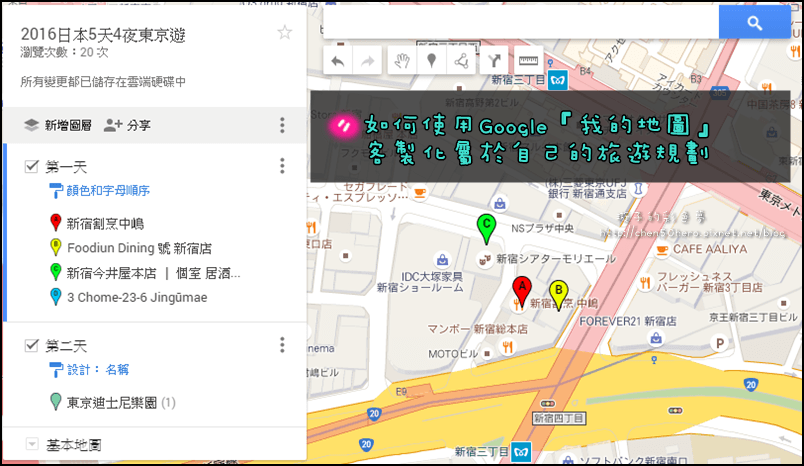
Task: Open the 第二天 layer options menu
Action: tap(282, 345)
